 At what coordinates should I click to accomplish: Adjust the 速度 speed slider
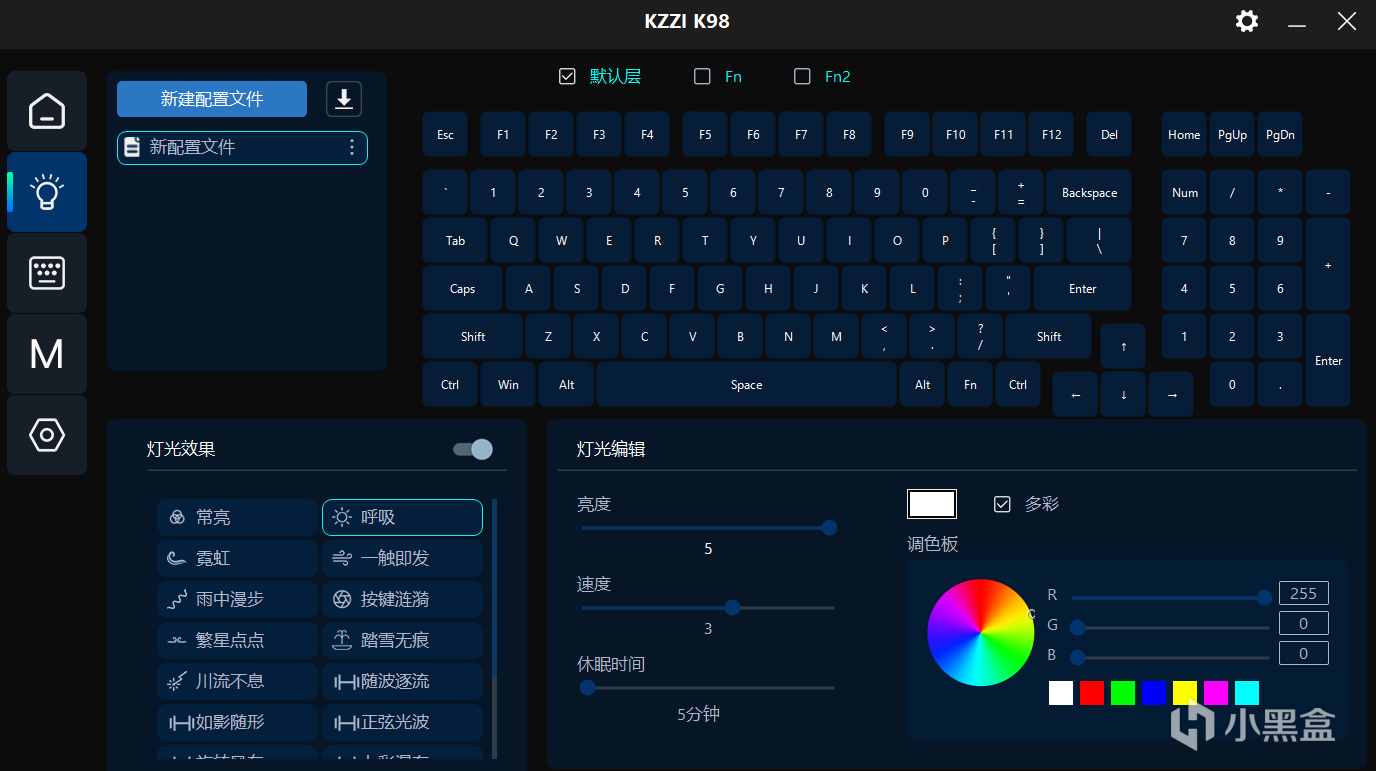pos(708,608)
